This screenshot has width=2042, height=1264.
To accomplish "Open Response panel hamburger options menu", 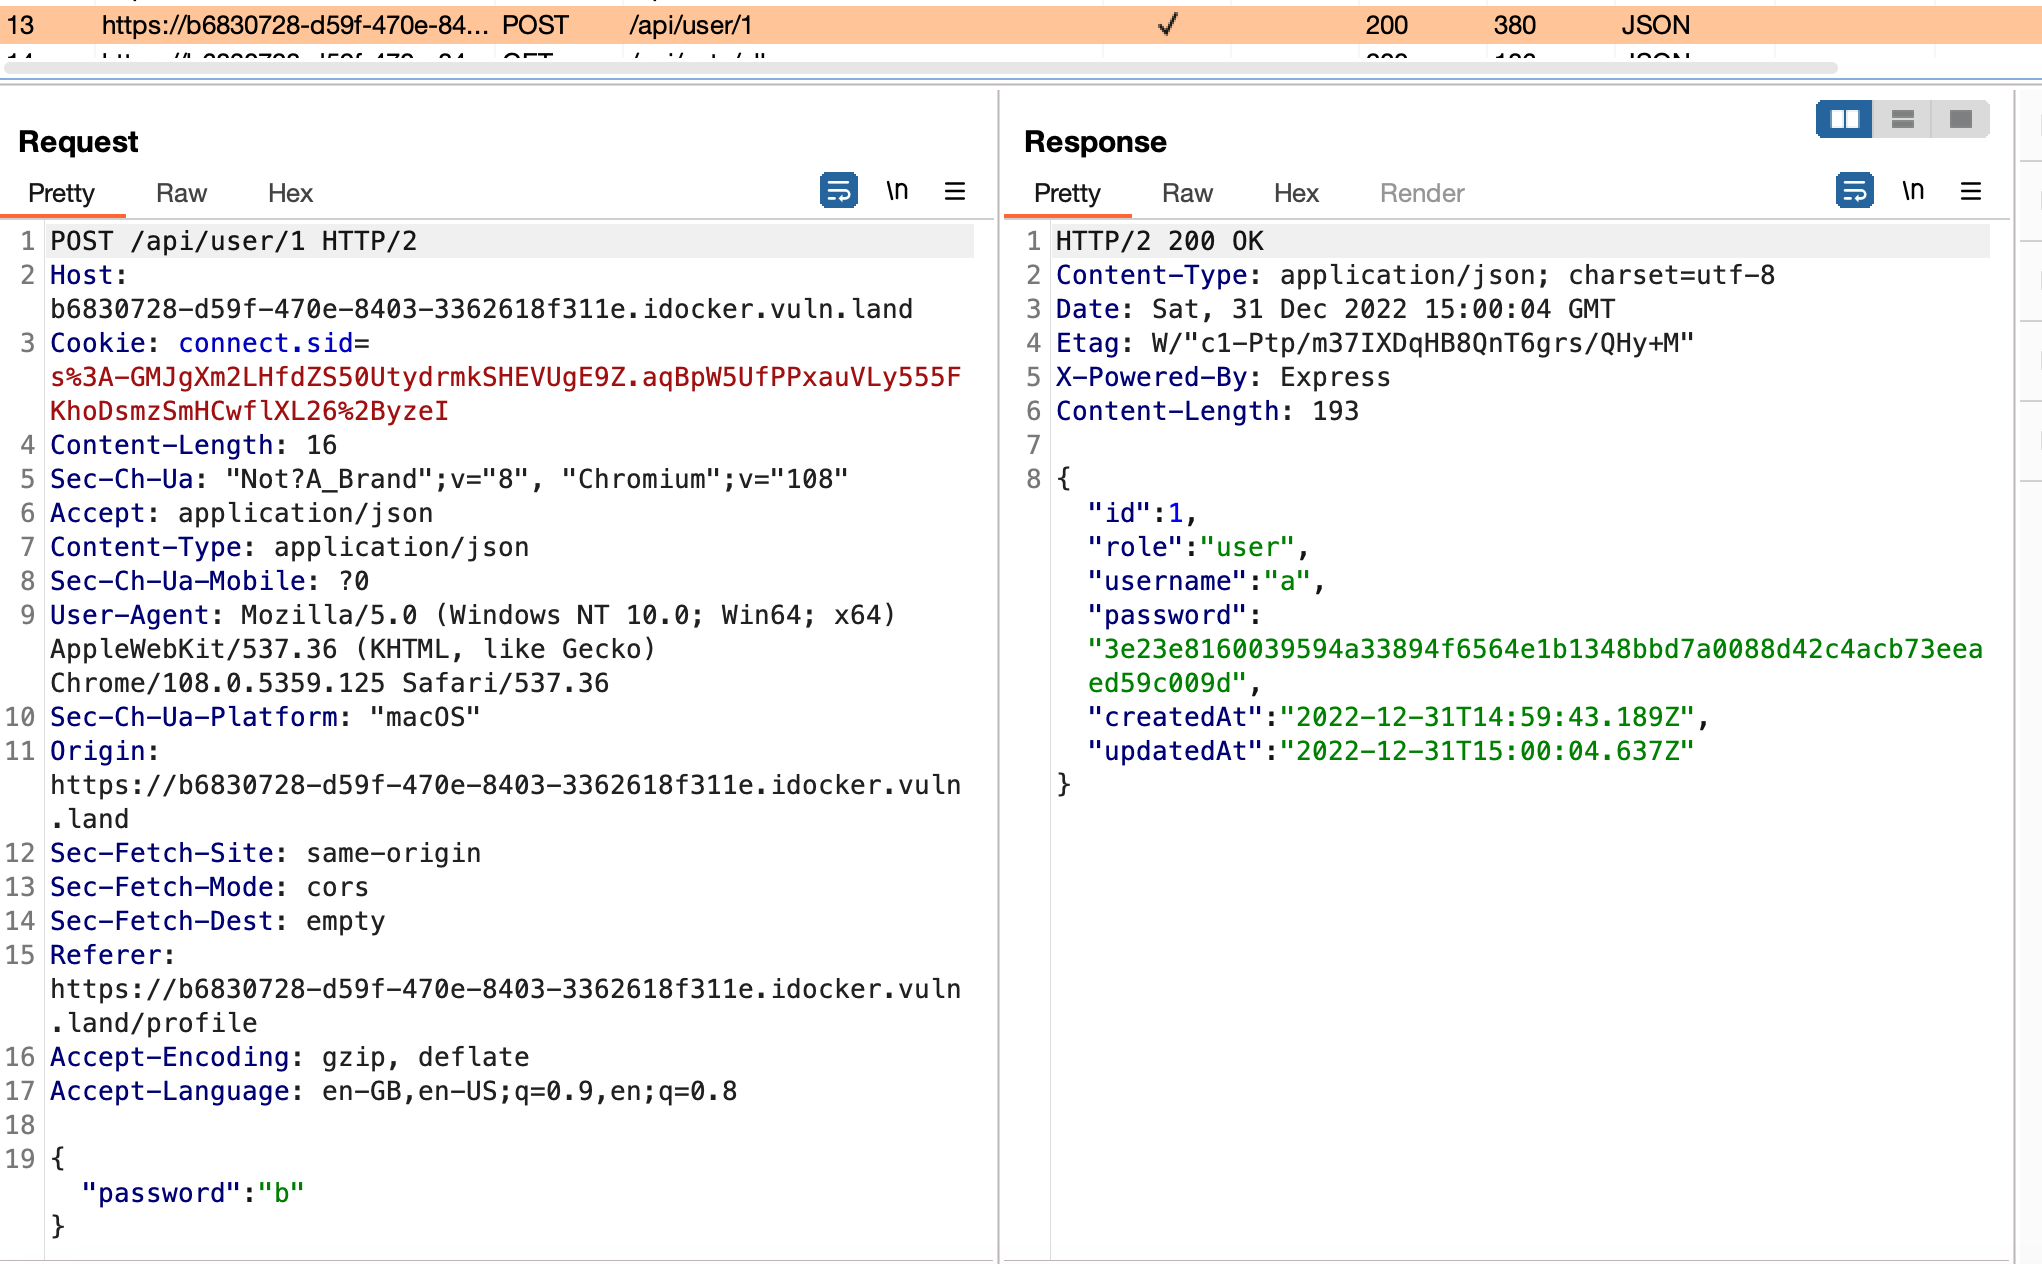I will tap(1971, 190).
